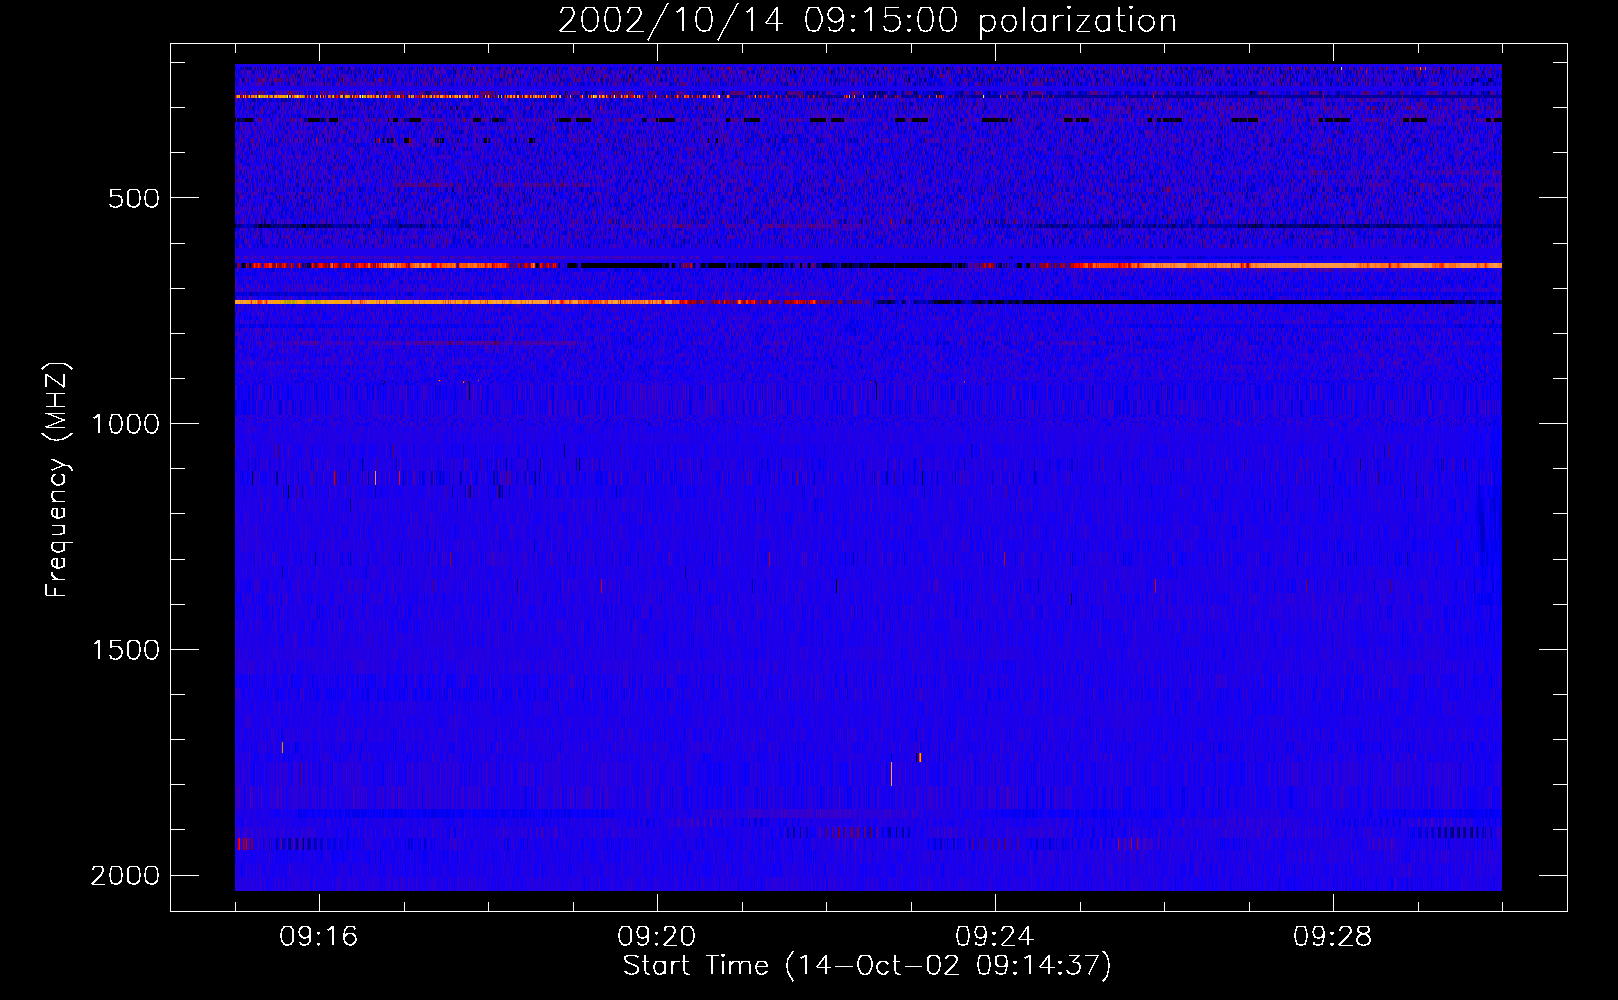
Task: Click the 09:28 time tick label
Action: coord(1333,937)
